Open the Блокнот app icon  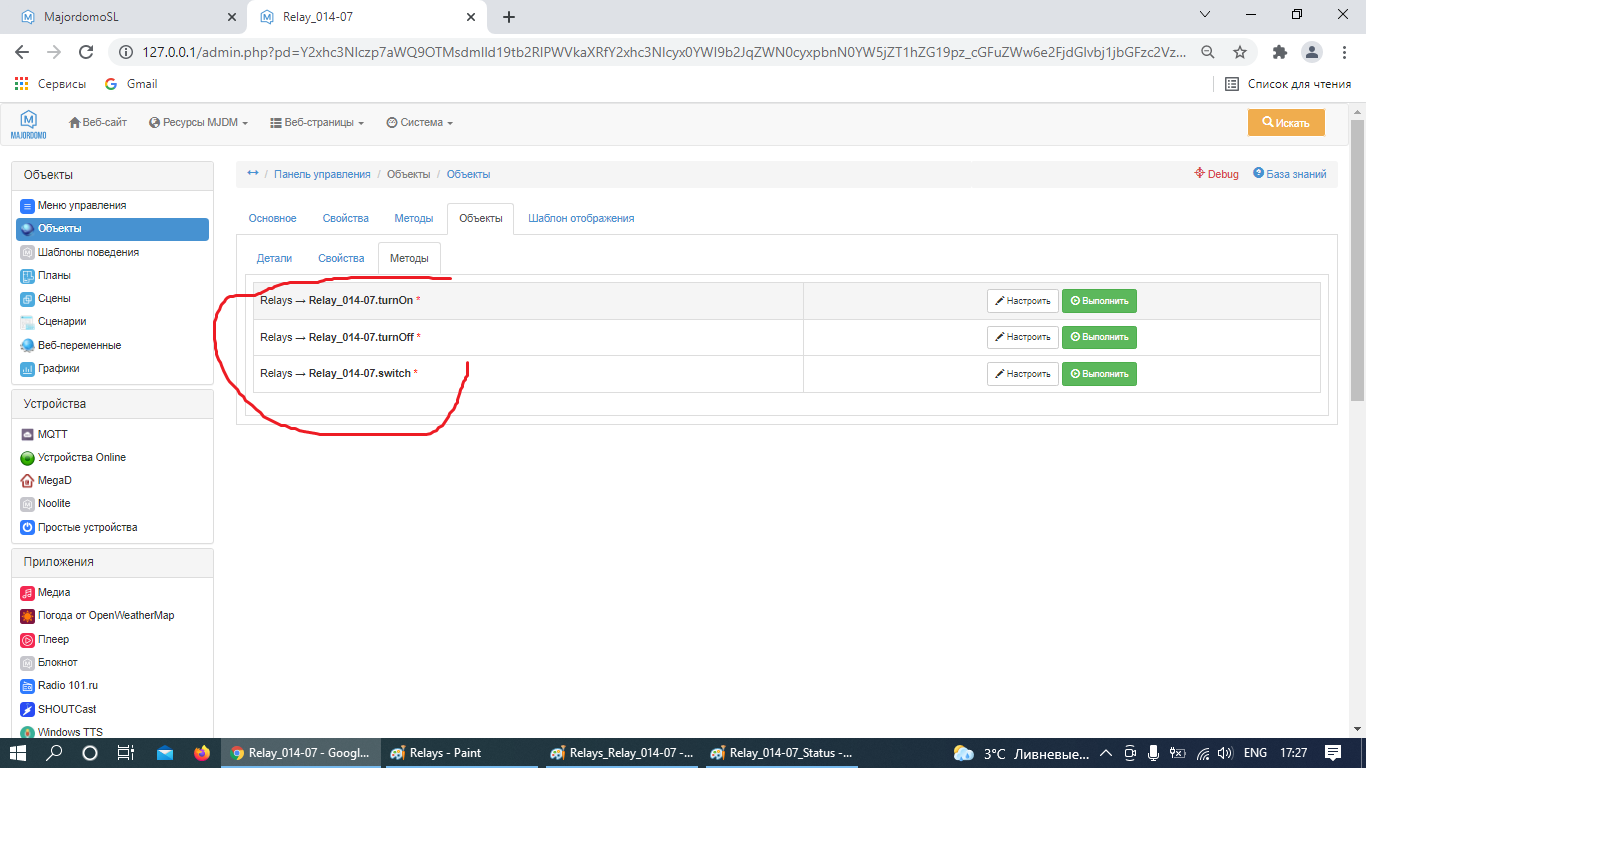[27, 663]
